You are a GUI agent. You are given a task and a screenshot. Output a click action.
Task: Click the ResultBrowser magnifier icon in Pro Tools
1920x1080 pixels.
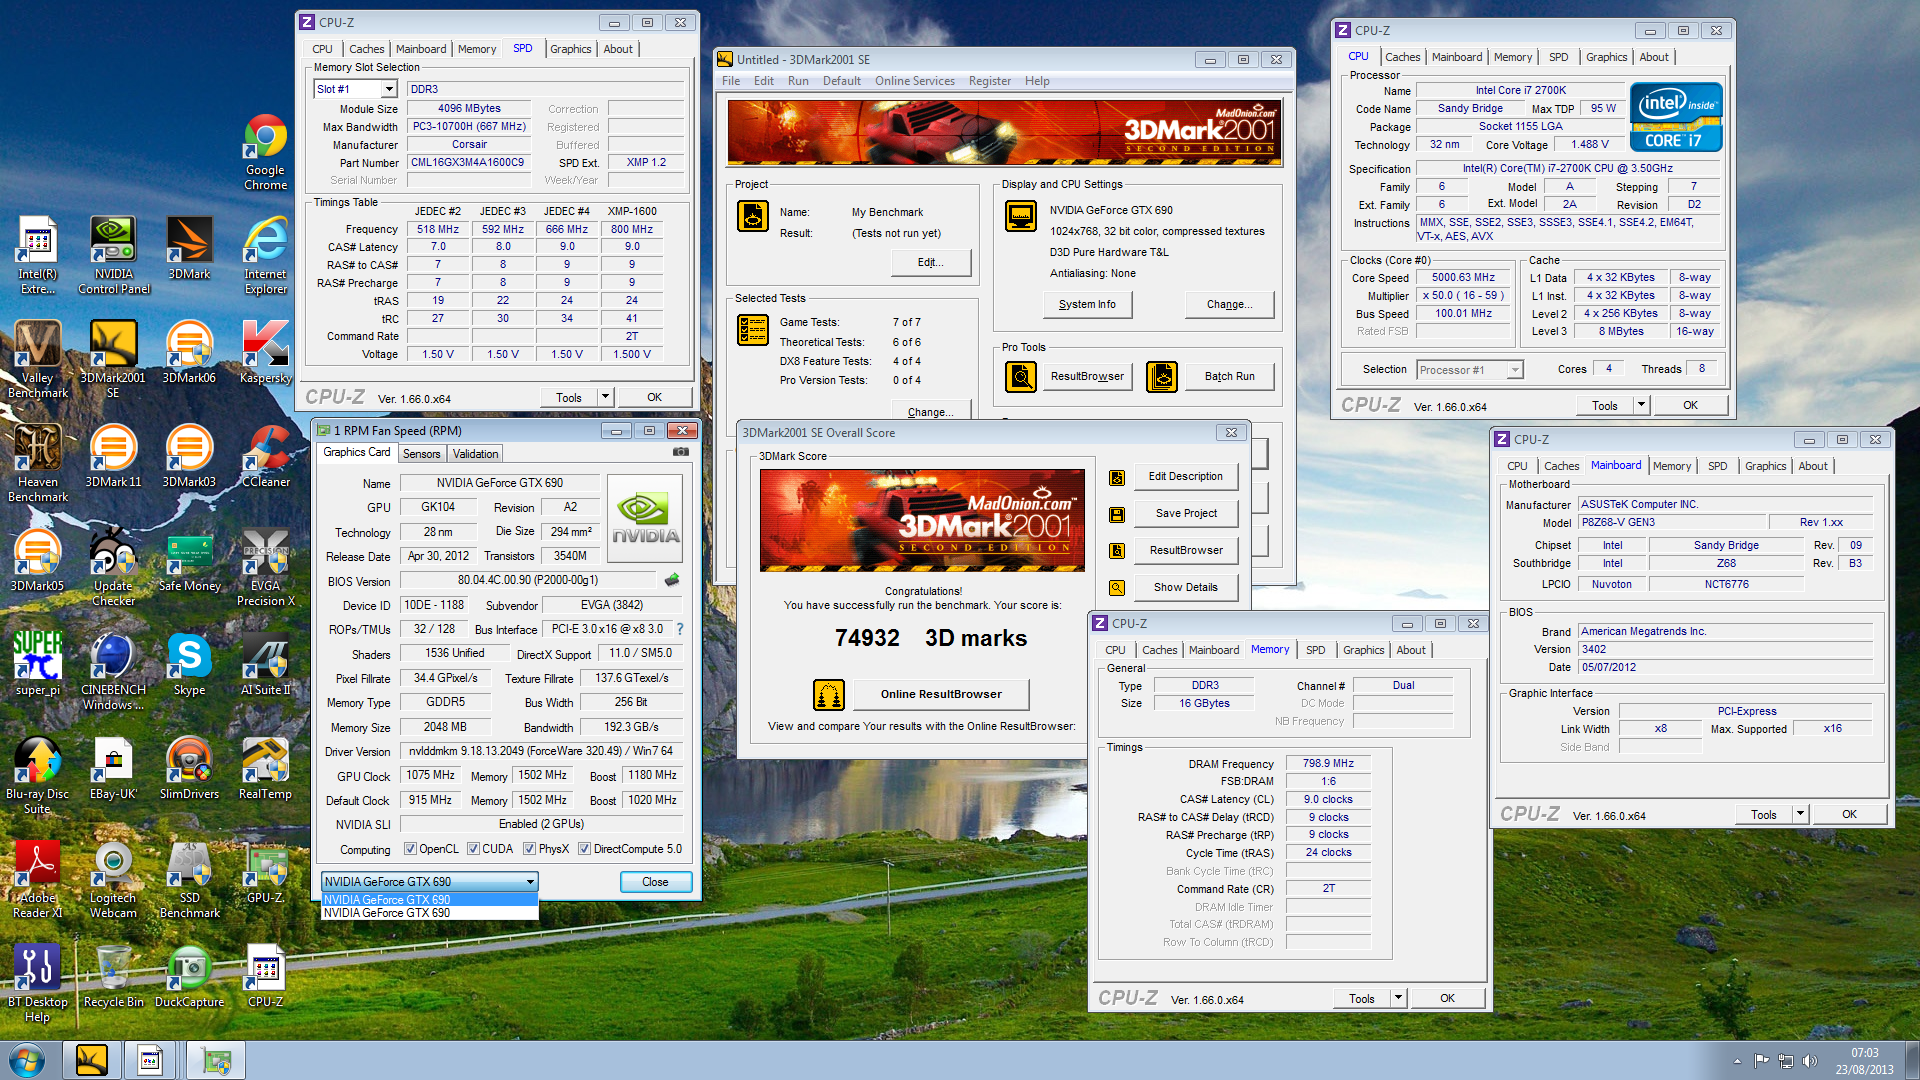(1021, 377)
